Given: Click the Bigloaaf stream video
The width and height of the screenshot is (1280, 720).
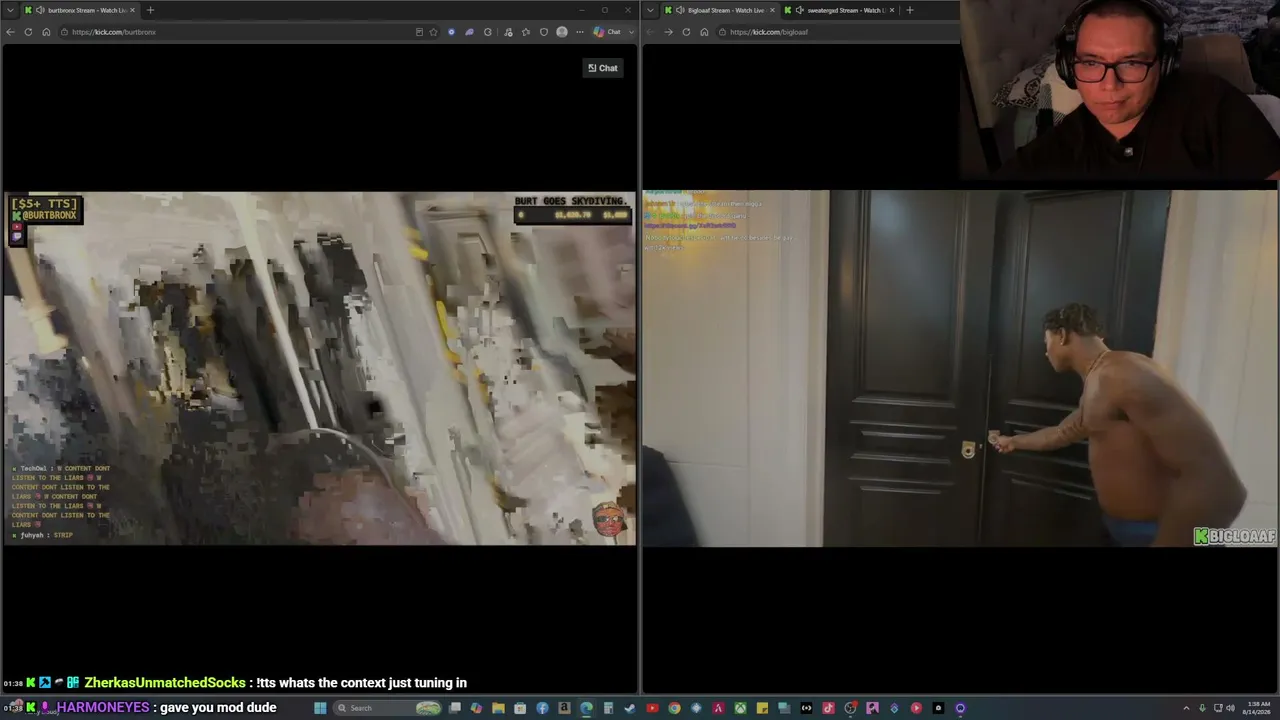Looking at the screenshot, I should point(960,368).
